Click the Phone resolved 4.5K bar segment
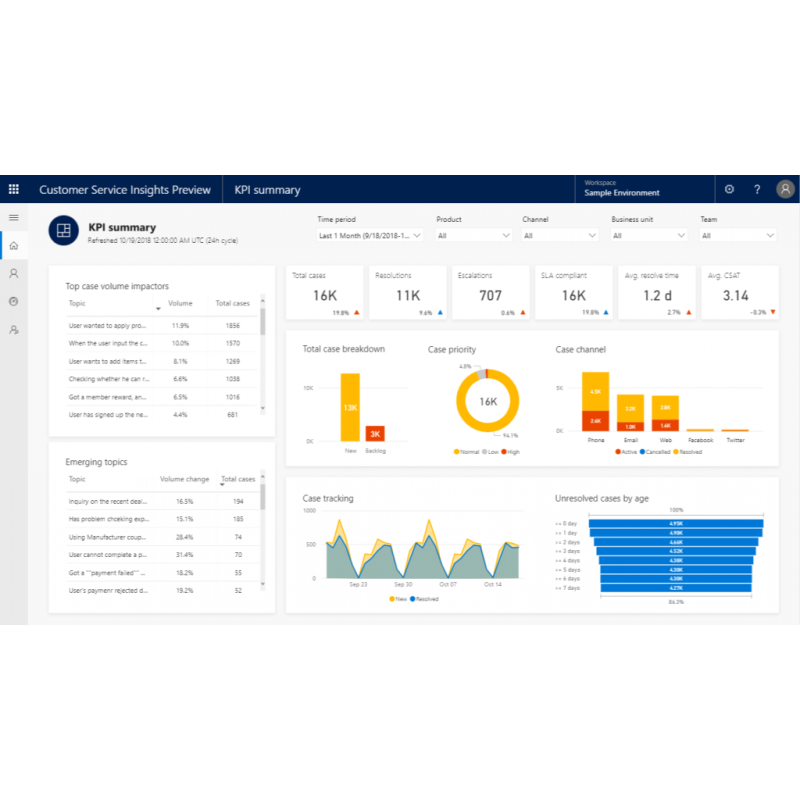Viewport: 800px width, 800px height. [595, 391]
